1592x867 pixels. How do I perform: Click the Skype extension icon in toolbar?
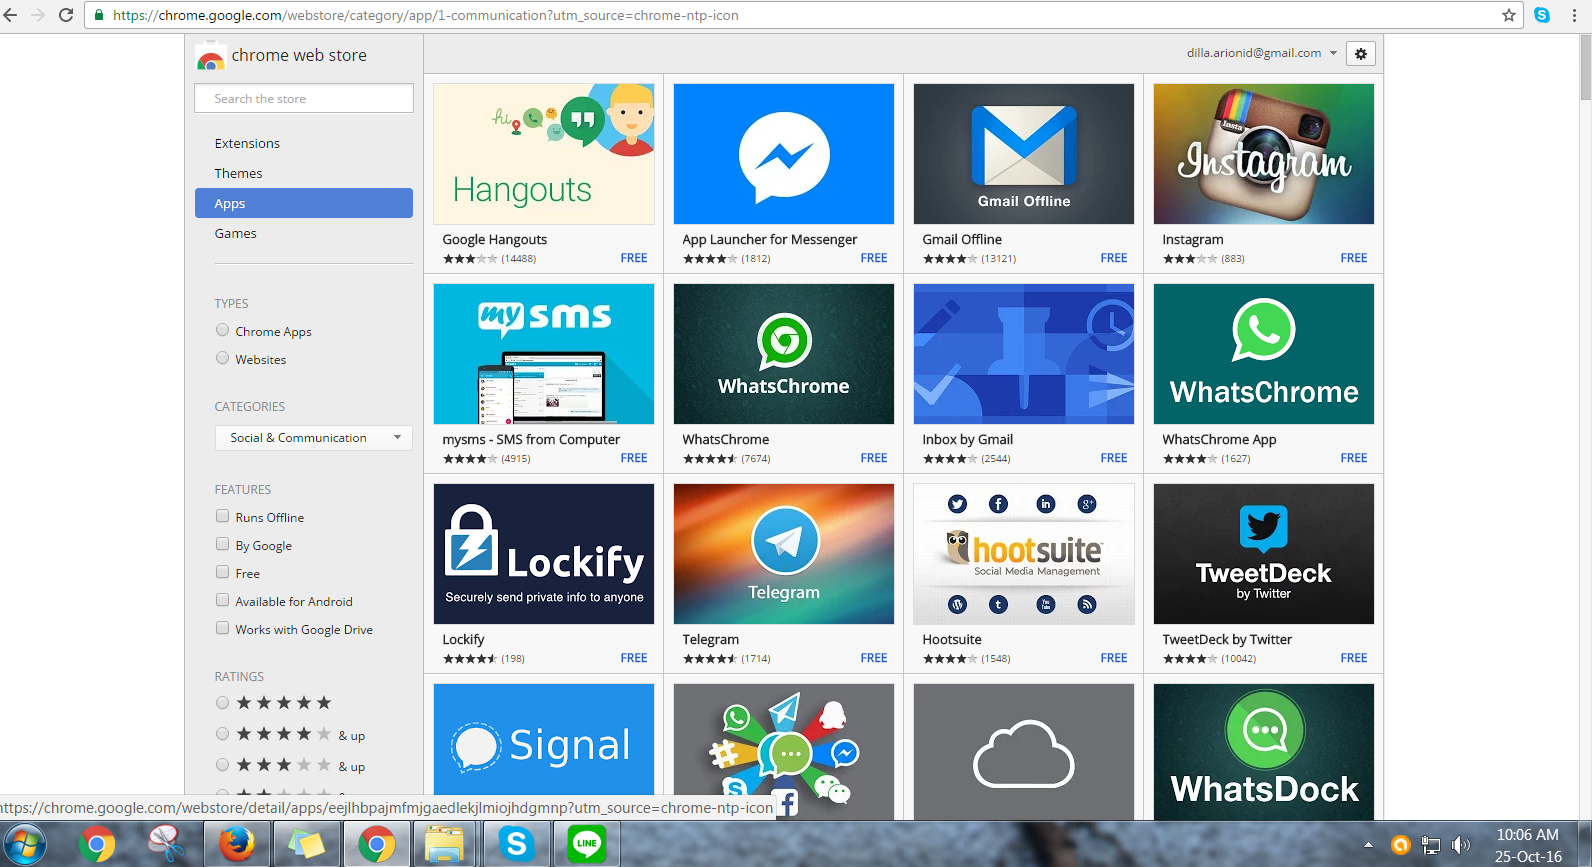1542,15
